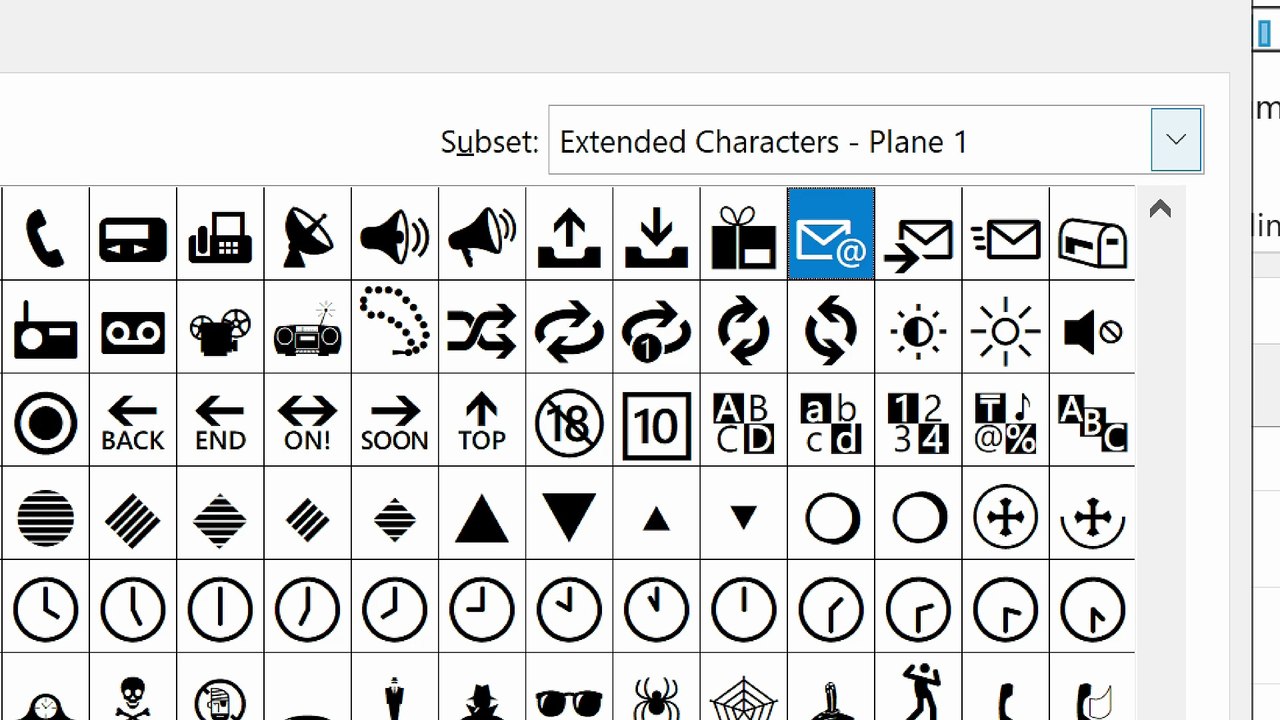The width and height of the screenshot is (1280, 720).
Task: Select the shuffle arrows symbol
Action: (481, 327)
